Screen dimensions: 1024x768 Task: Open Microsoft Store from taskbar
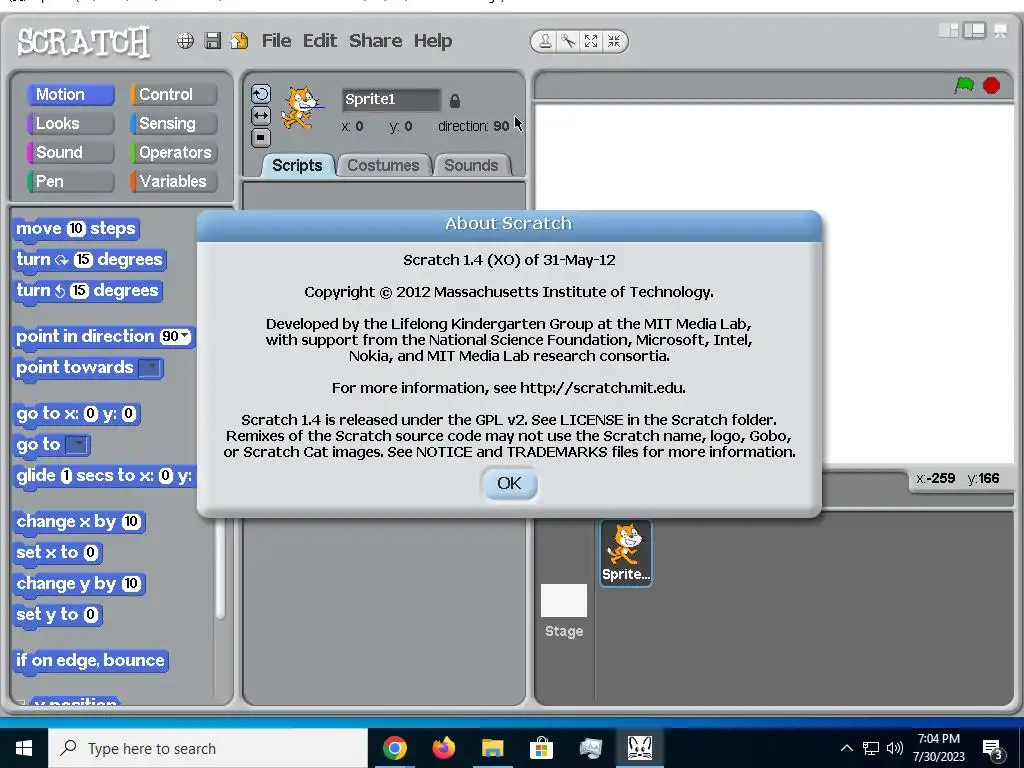[541, 748]
